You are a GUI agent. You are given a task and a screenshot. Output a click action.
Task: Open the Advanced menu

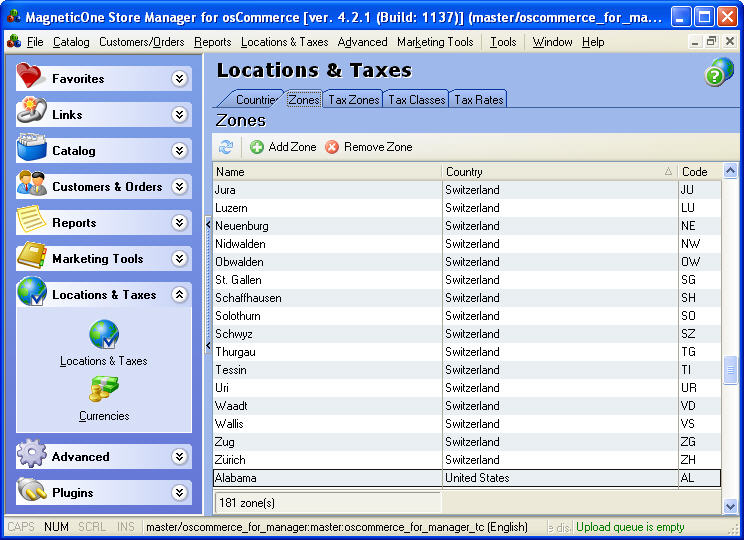(363, 42)
